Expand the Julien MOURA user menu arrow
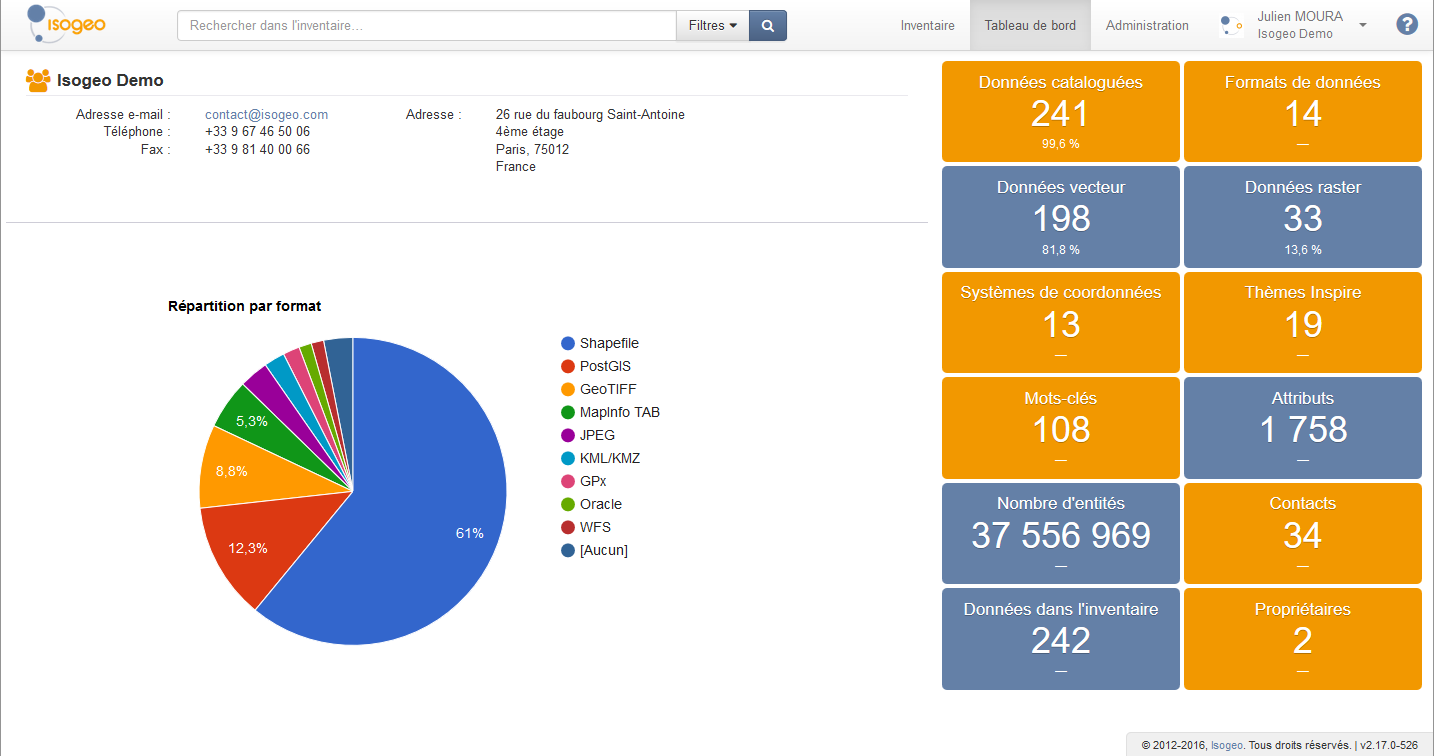 1363,25
